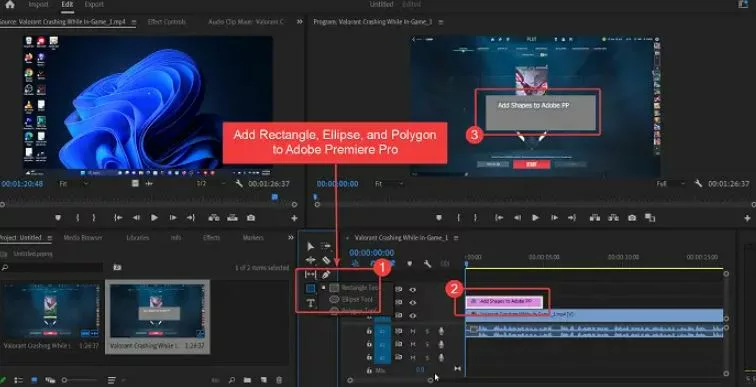Step back one frame in Program monitor

517,218
